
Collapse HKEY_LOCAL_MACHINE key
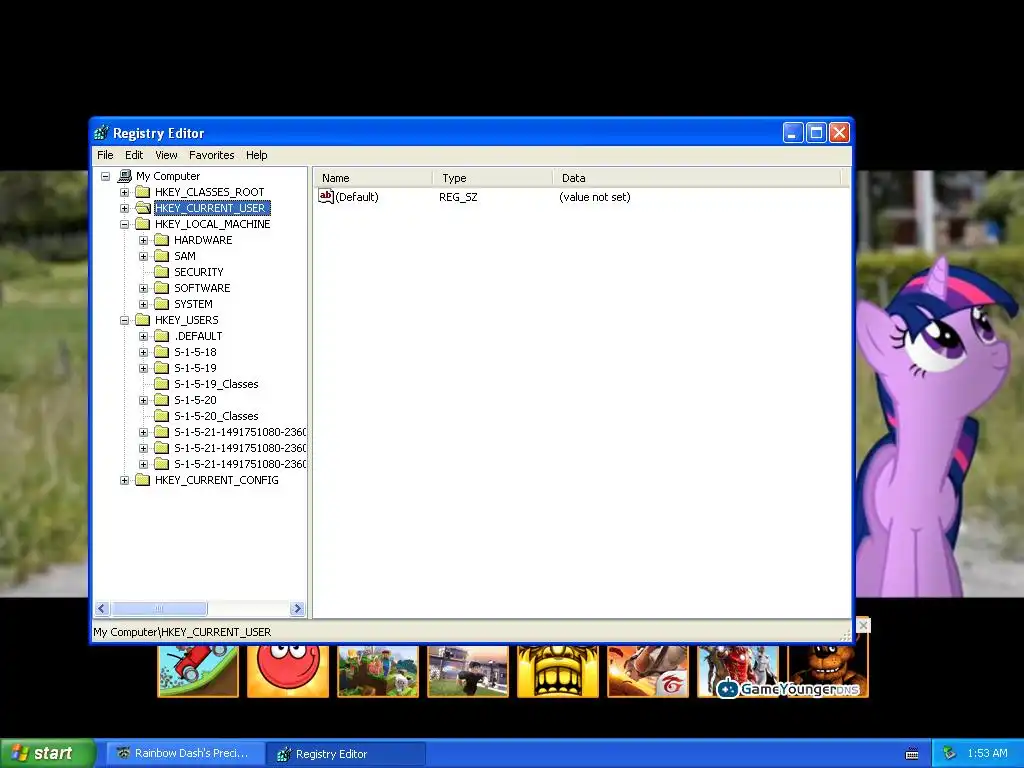tap(124, 224)
